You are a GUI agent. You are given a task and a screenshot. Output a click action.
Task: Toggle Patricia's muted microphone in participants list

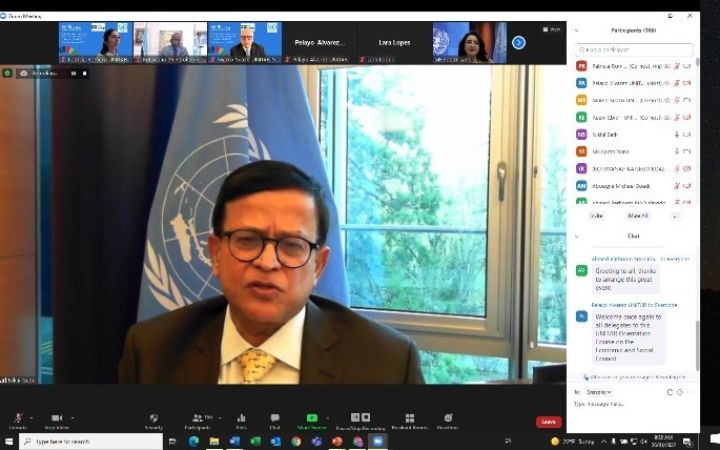(676, 66)
